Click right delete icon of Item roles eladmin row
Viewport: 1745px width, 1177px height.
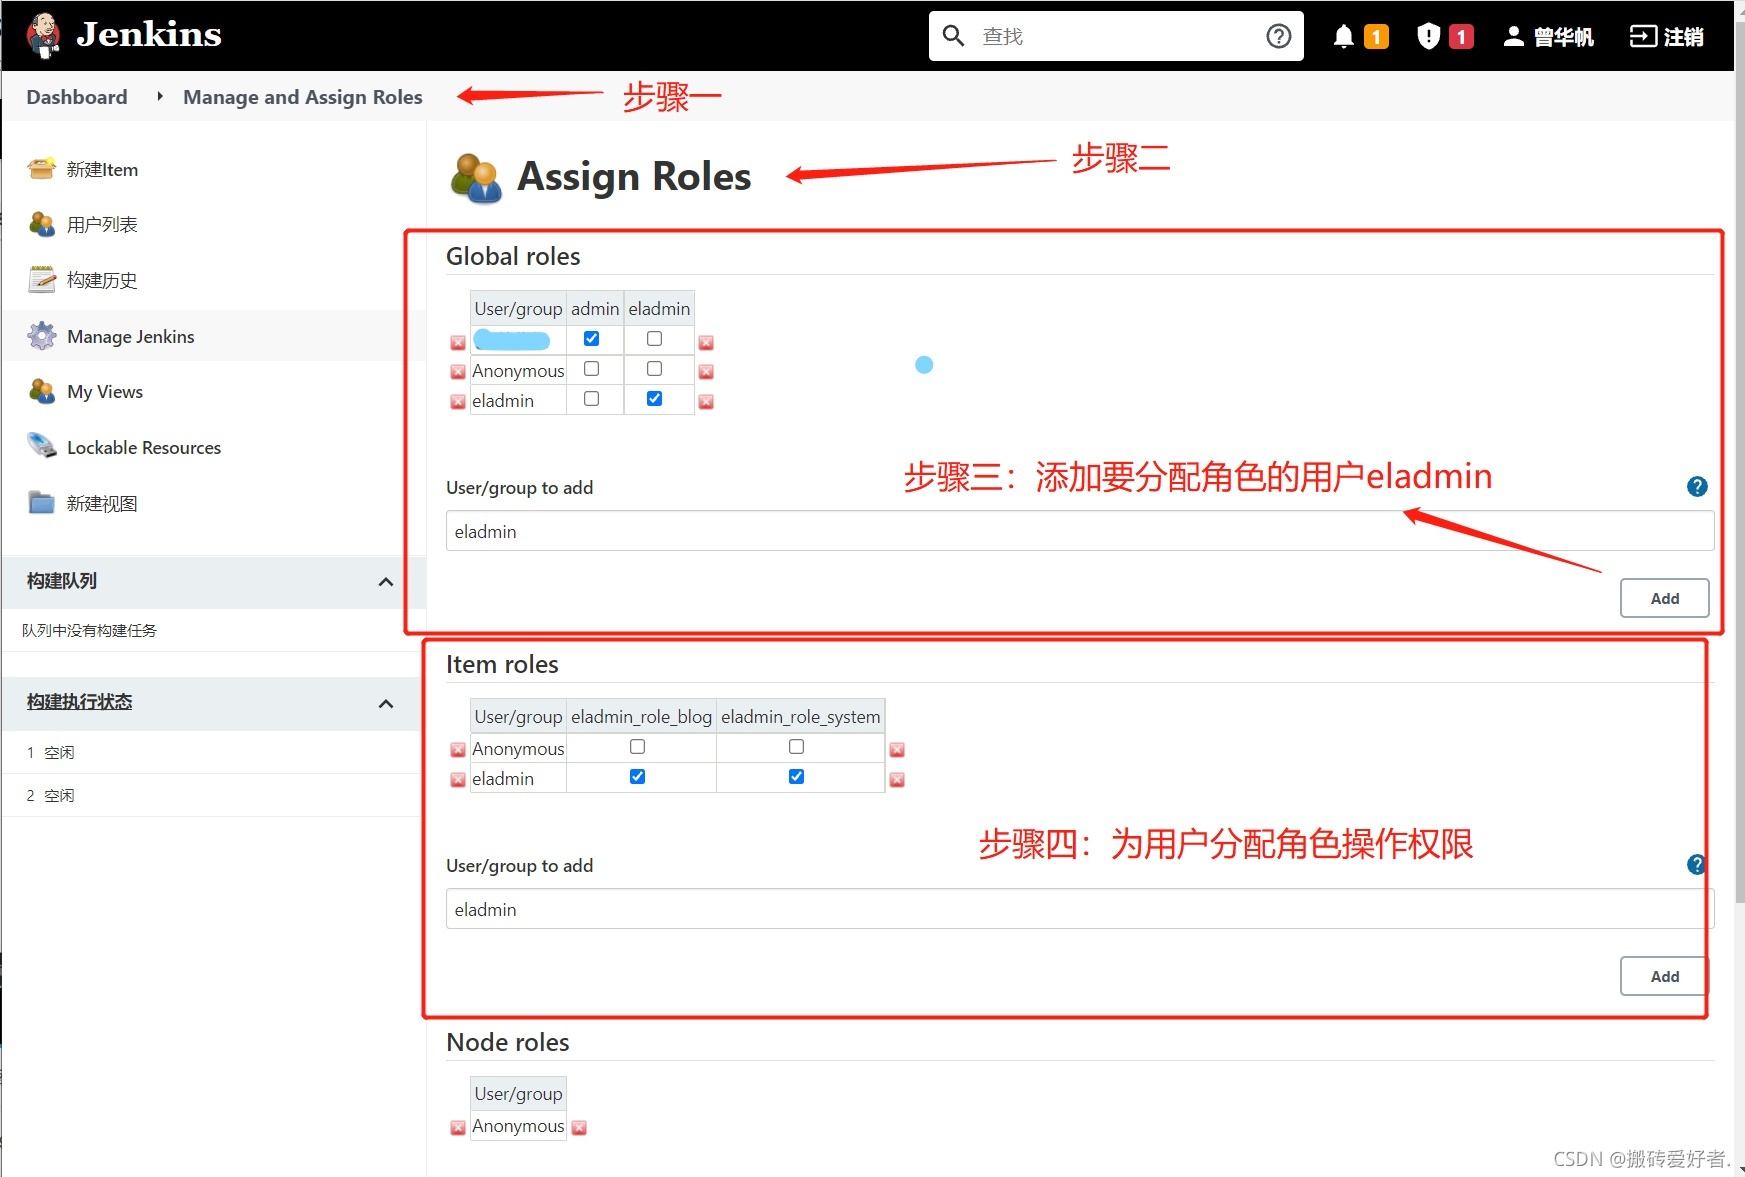tap(897, 780)
